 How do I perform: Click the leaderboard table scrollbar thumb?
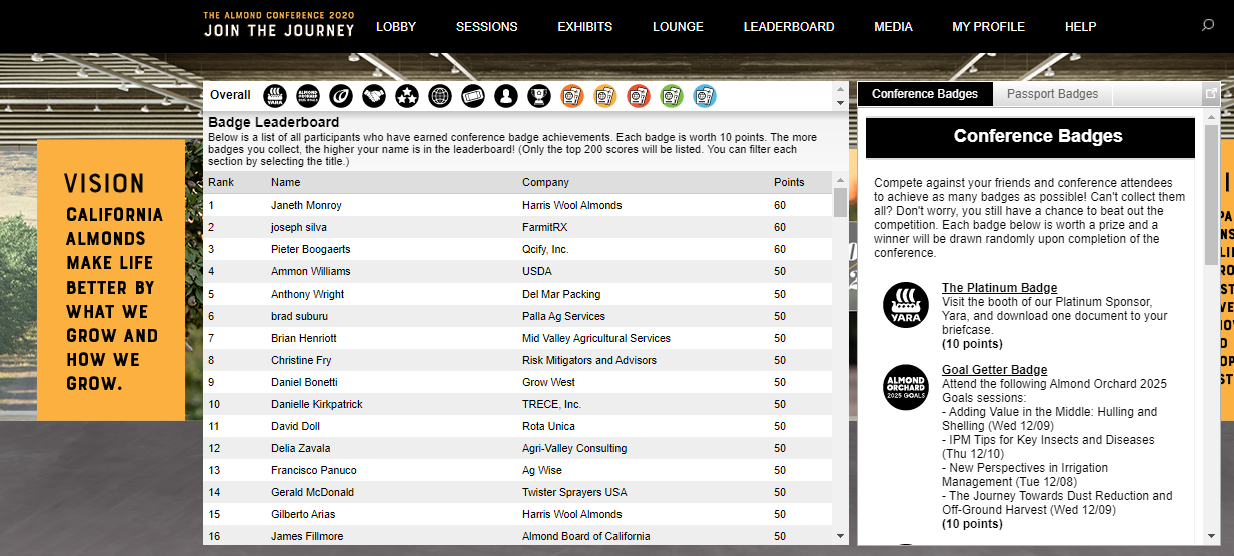pyautogui.click(x=840, y=202)
